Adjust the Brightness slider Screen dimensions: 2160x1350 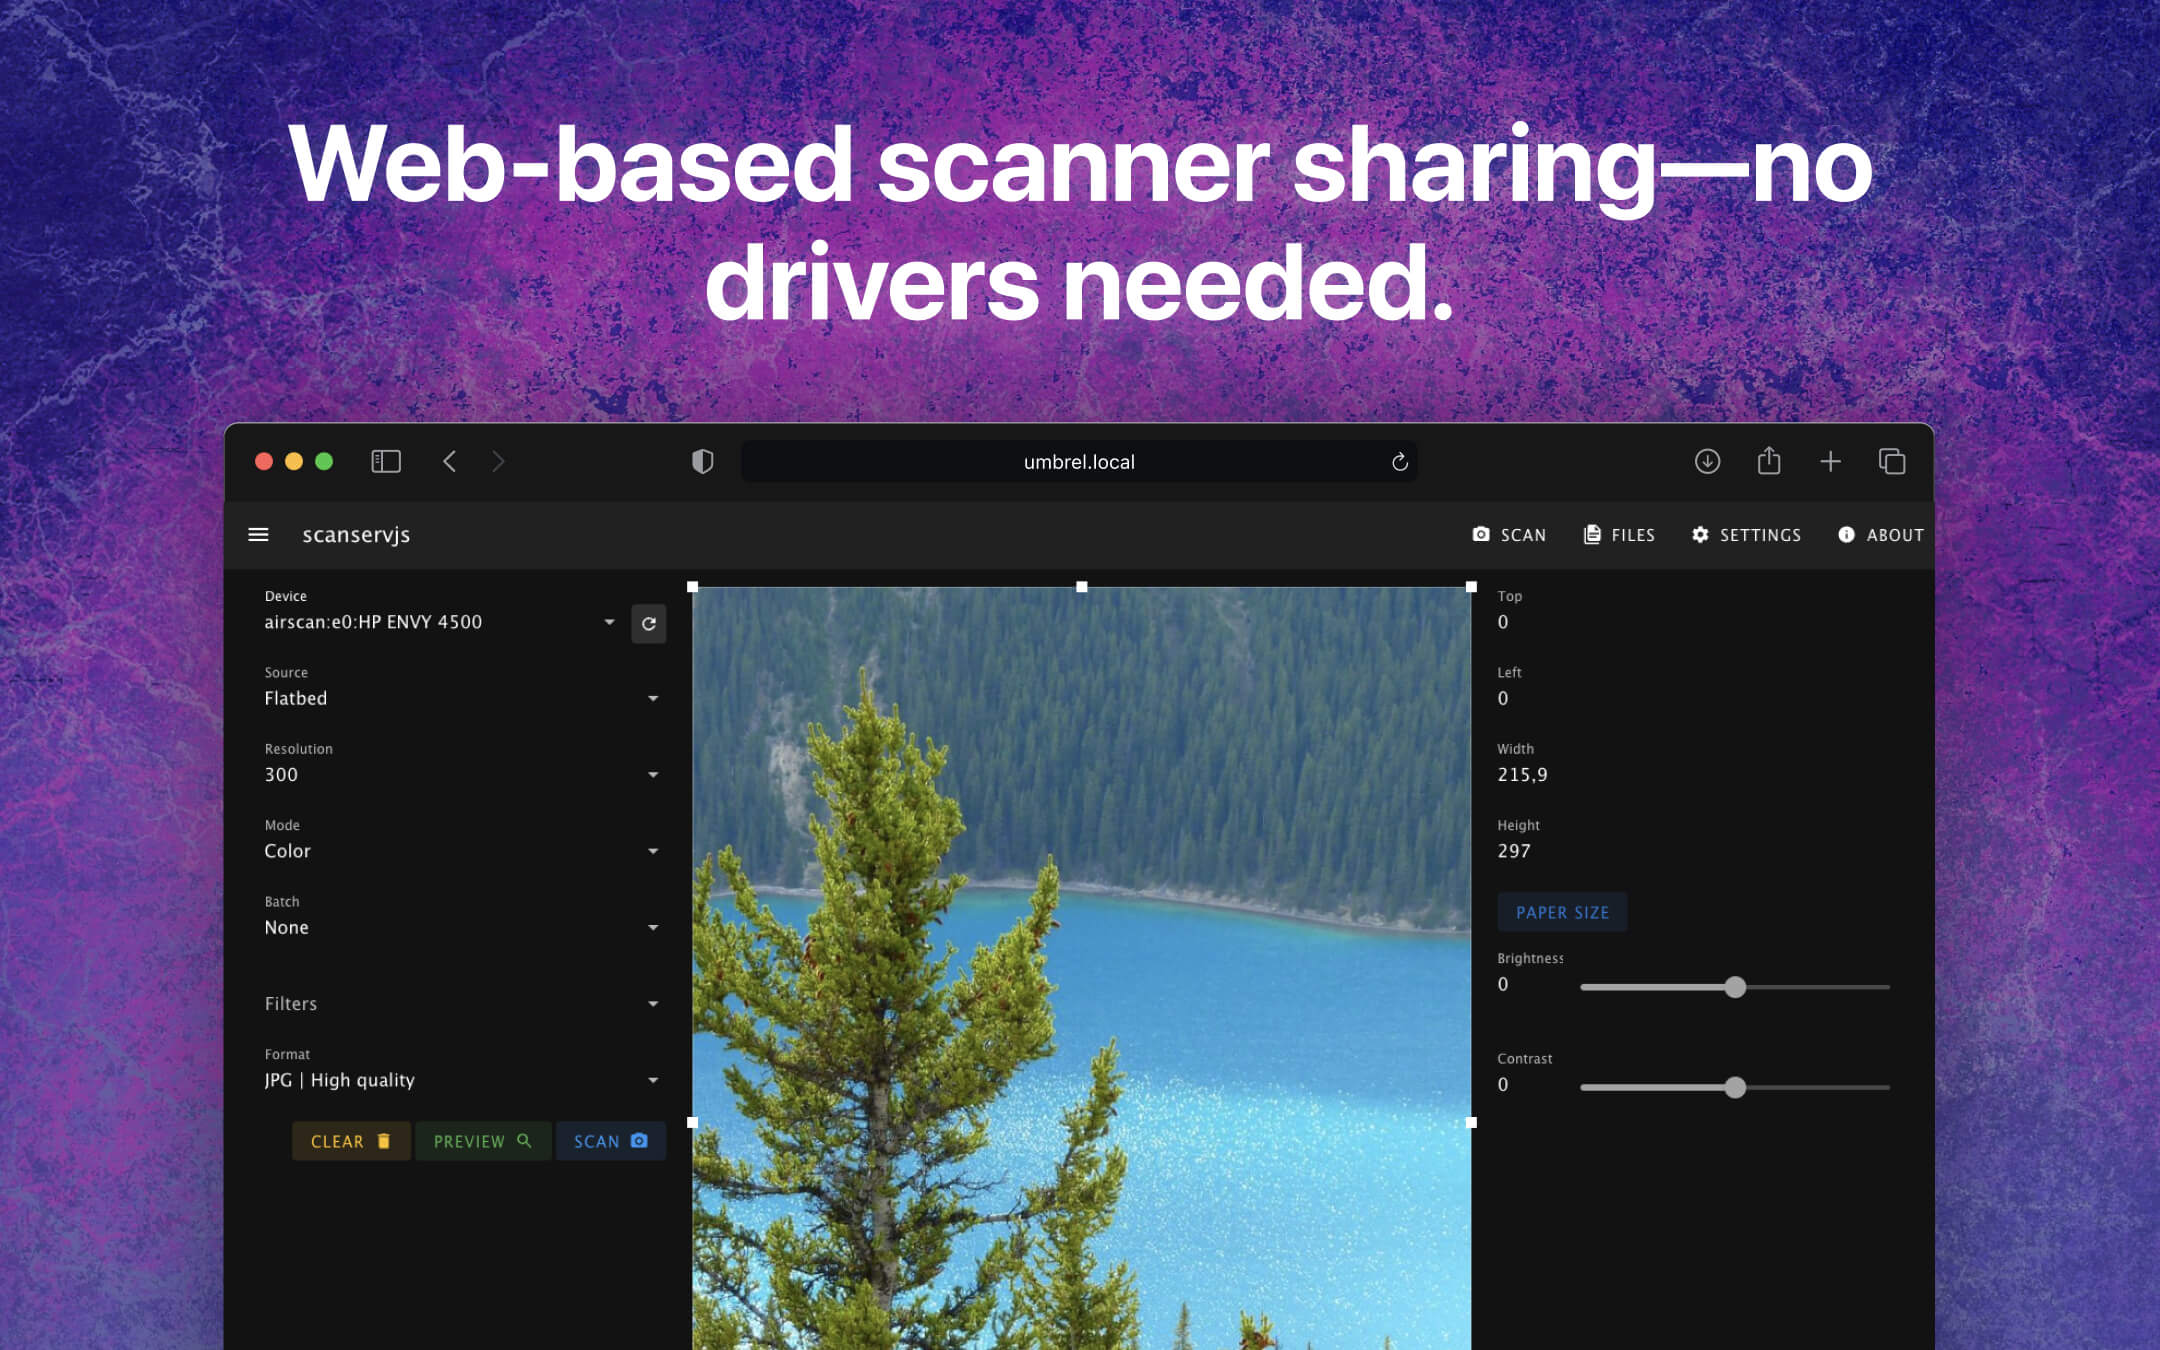coord(1735,987)
